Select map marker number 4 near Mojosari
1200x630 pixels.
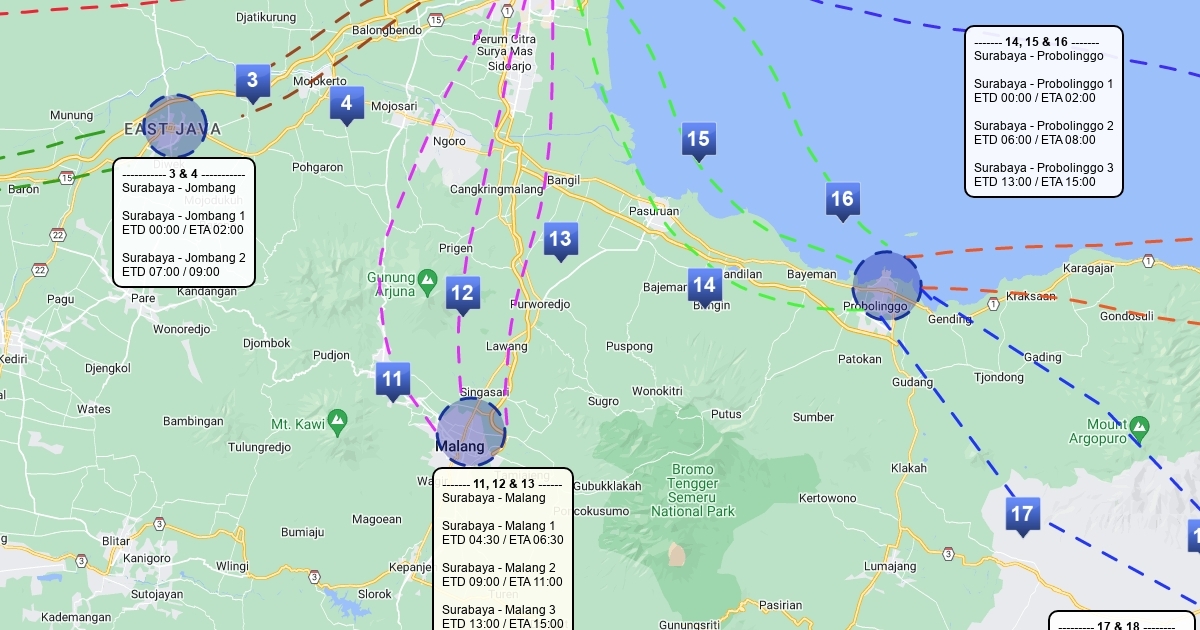coord(346,103)
